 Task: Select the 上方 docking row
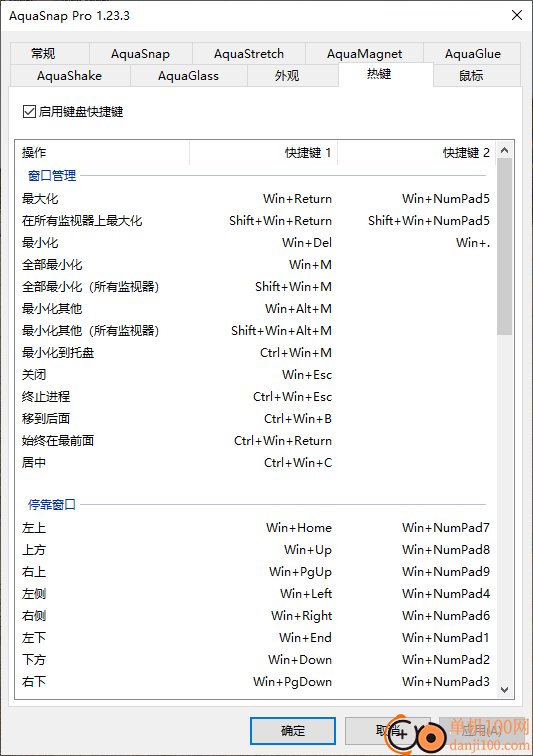[x=256, y=550]
